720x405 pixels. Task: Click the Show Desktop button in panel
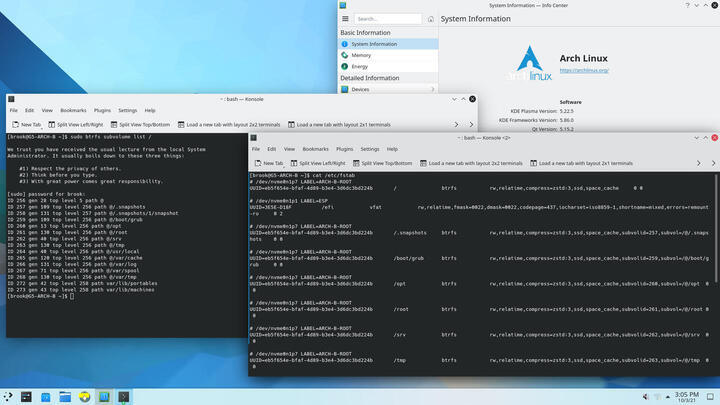[710, 397]
